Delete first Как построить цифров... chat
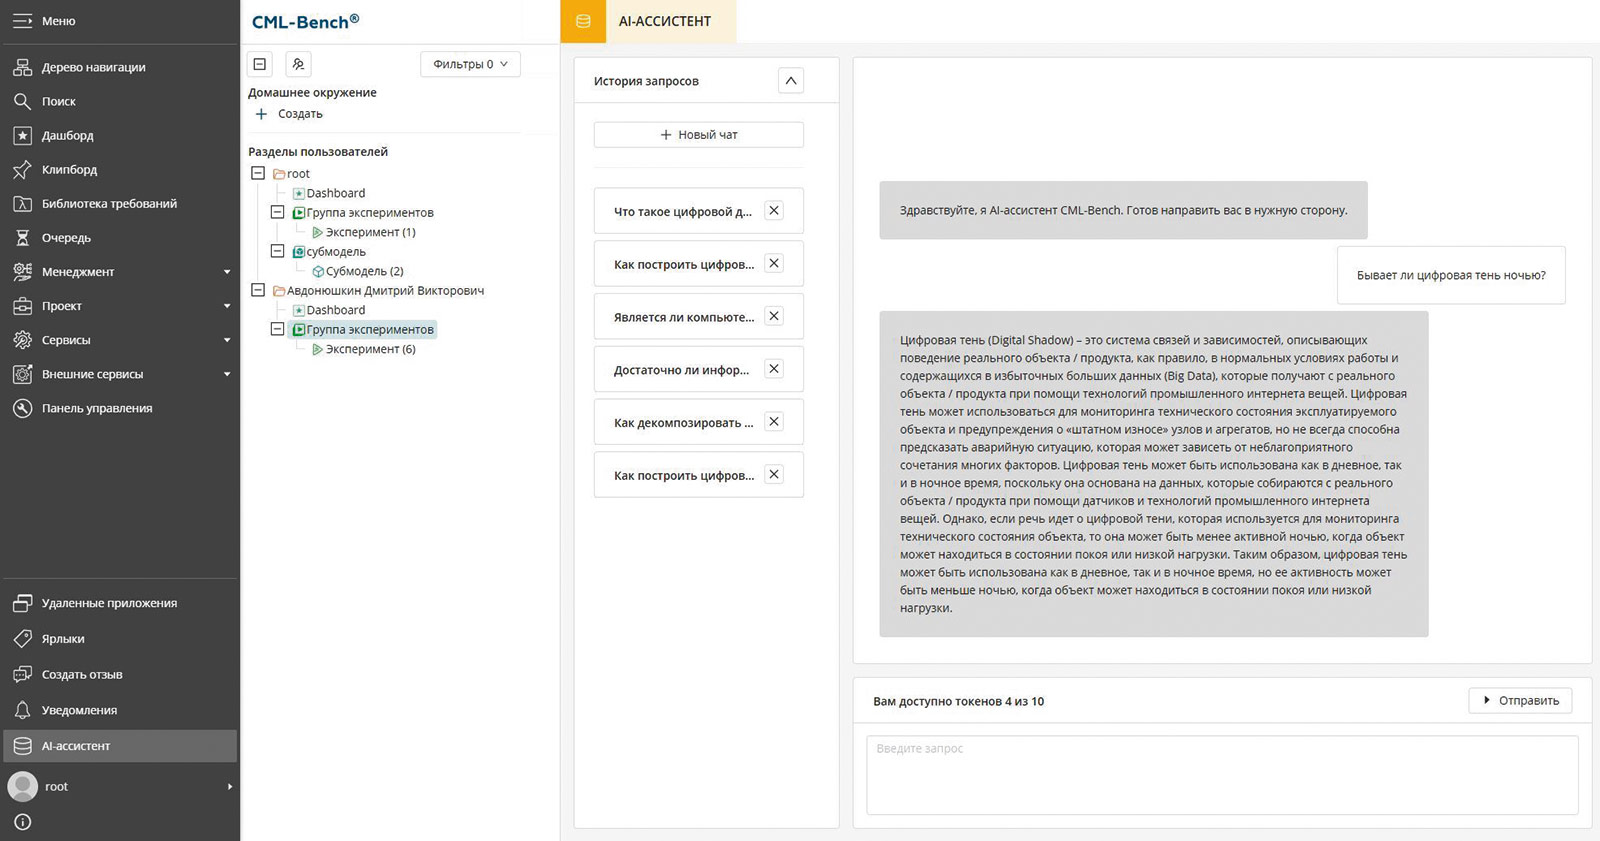1600x841 pixels. tap(774, 263)
